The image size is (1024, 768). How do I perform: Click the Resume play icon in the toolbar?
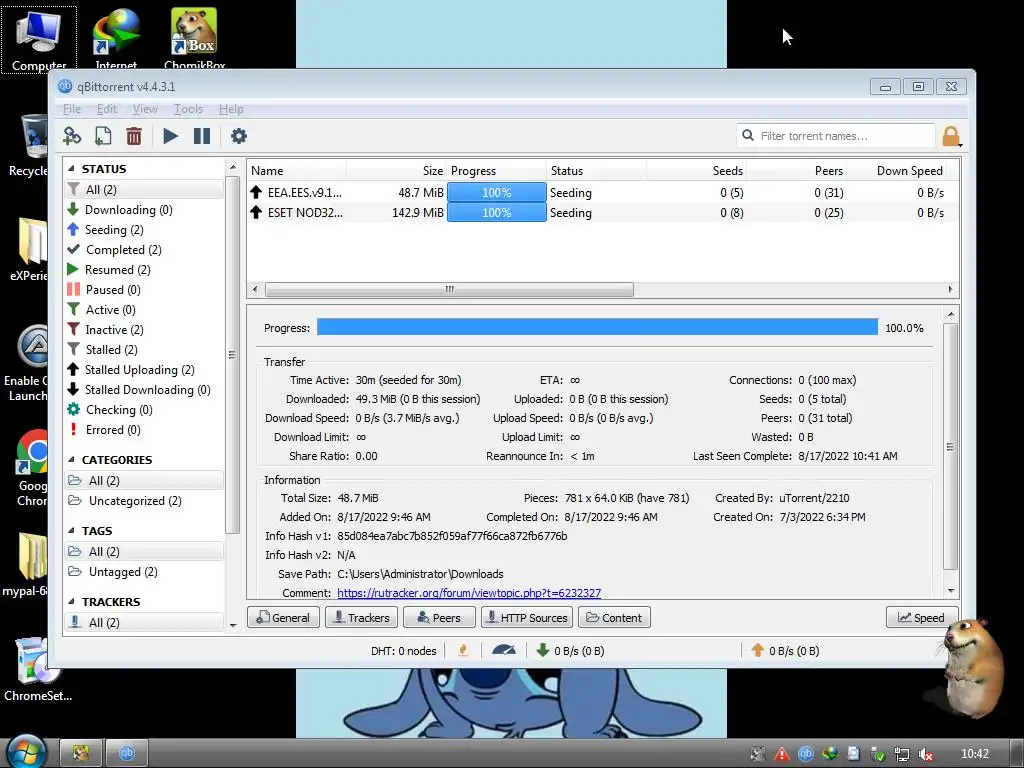point(170,136)
